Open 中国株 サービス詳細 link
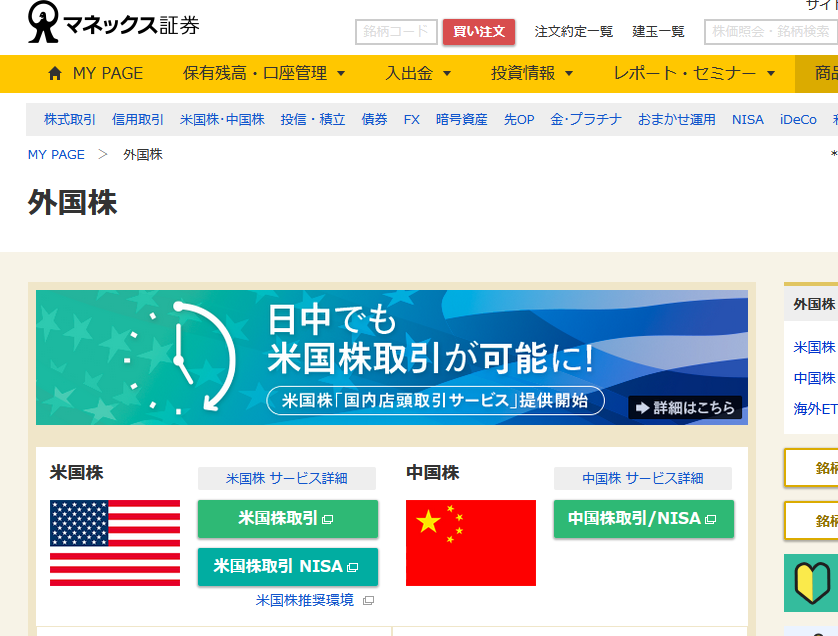838x636 pixels. [x=642, y=478]
